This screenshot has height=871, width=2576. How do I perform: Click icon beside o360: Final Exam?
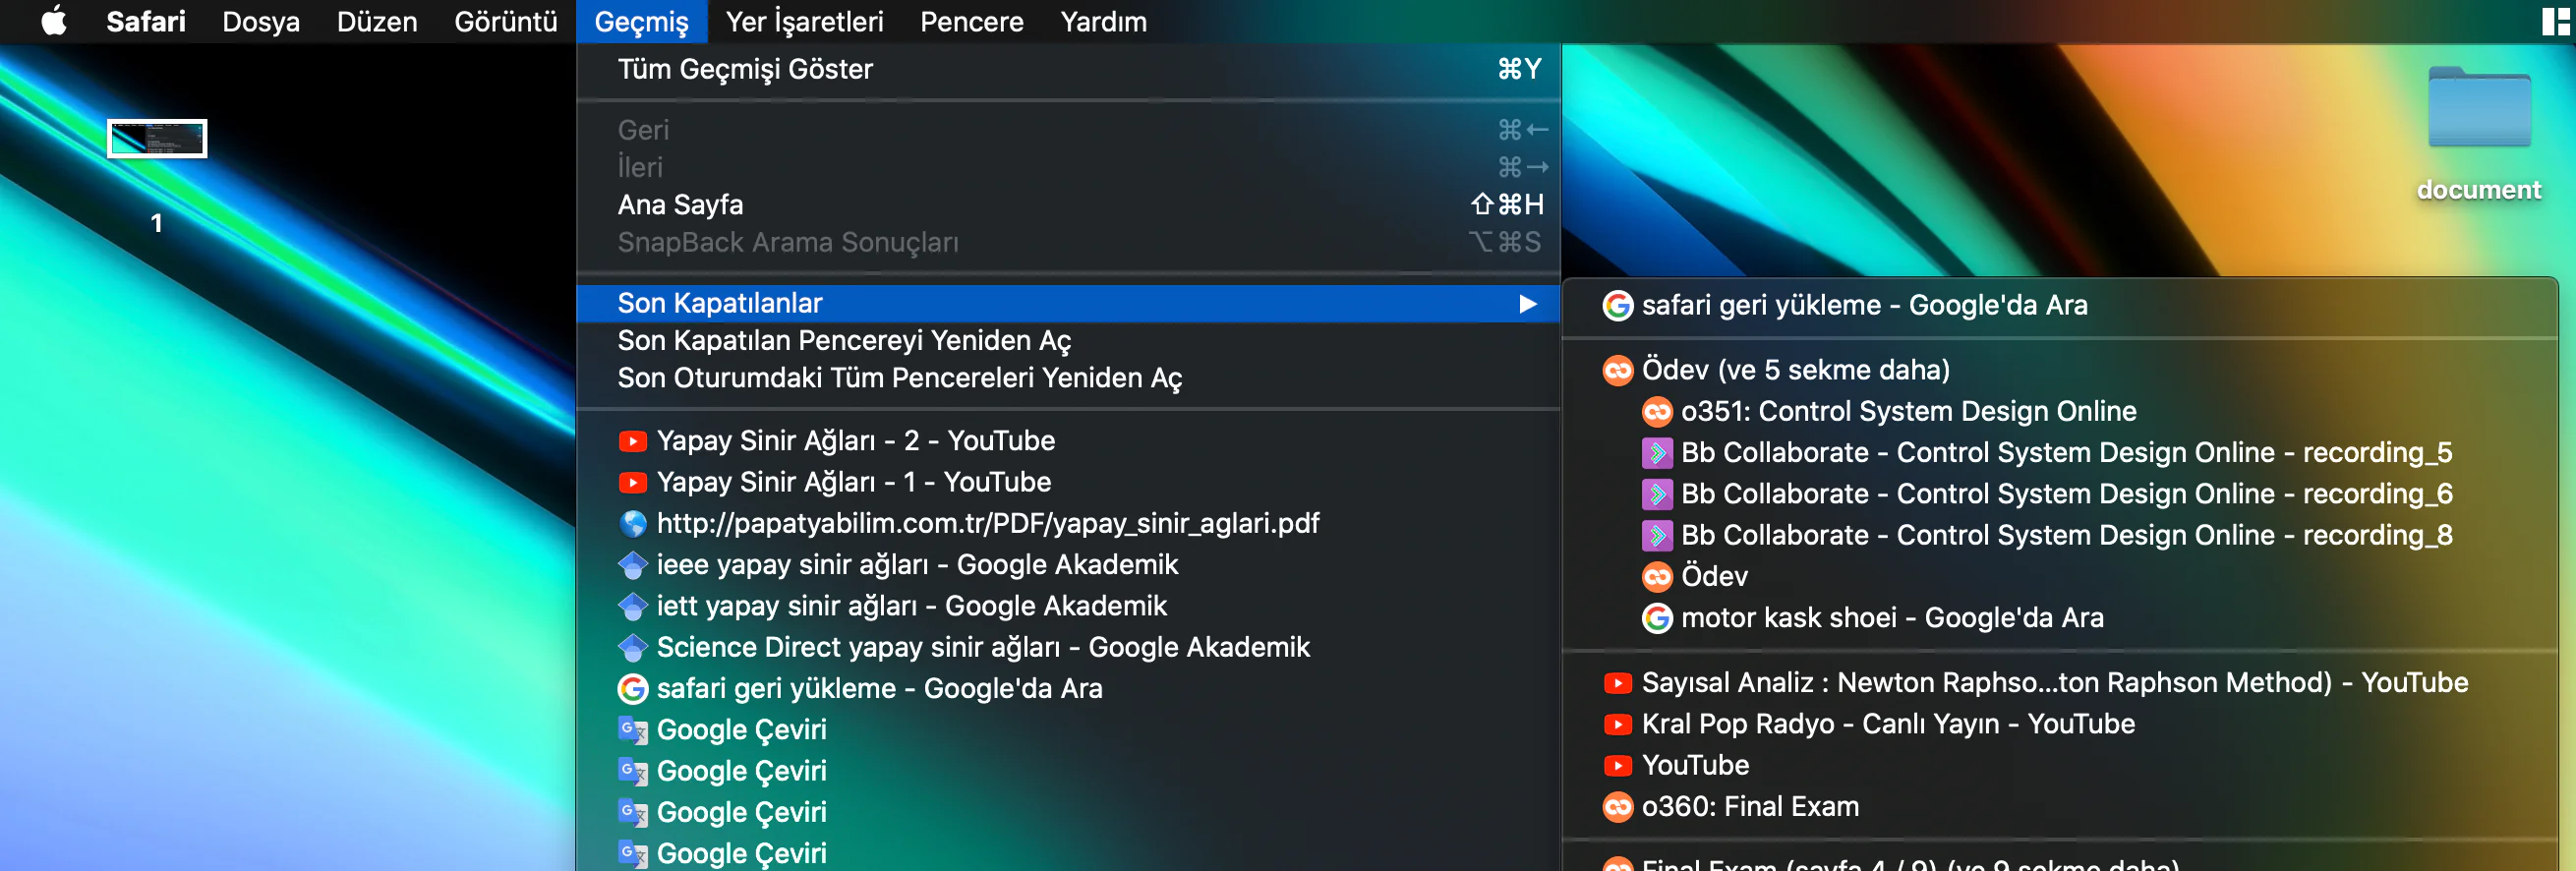(1617, 807)
